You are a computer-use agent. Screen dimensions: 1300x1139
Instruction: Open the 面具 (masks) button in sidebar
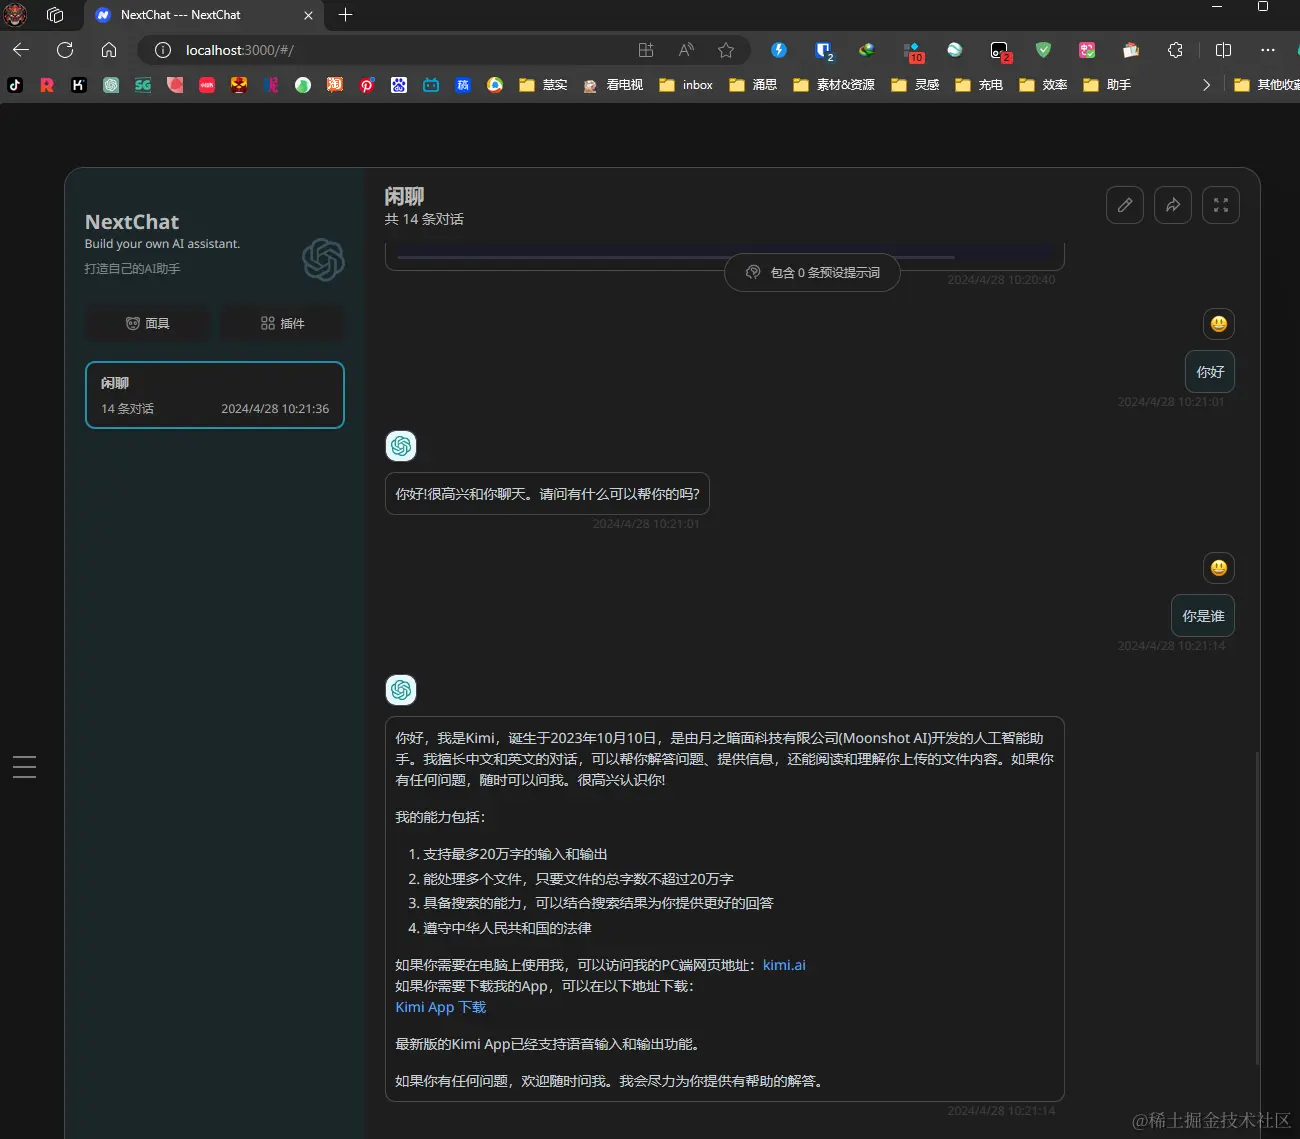(148, 323)
